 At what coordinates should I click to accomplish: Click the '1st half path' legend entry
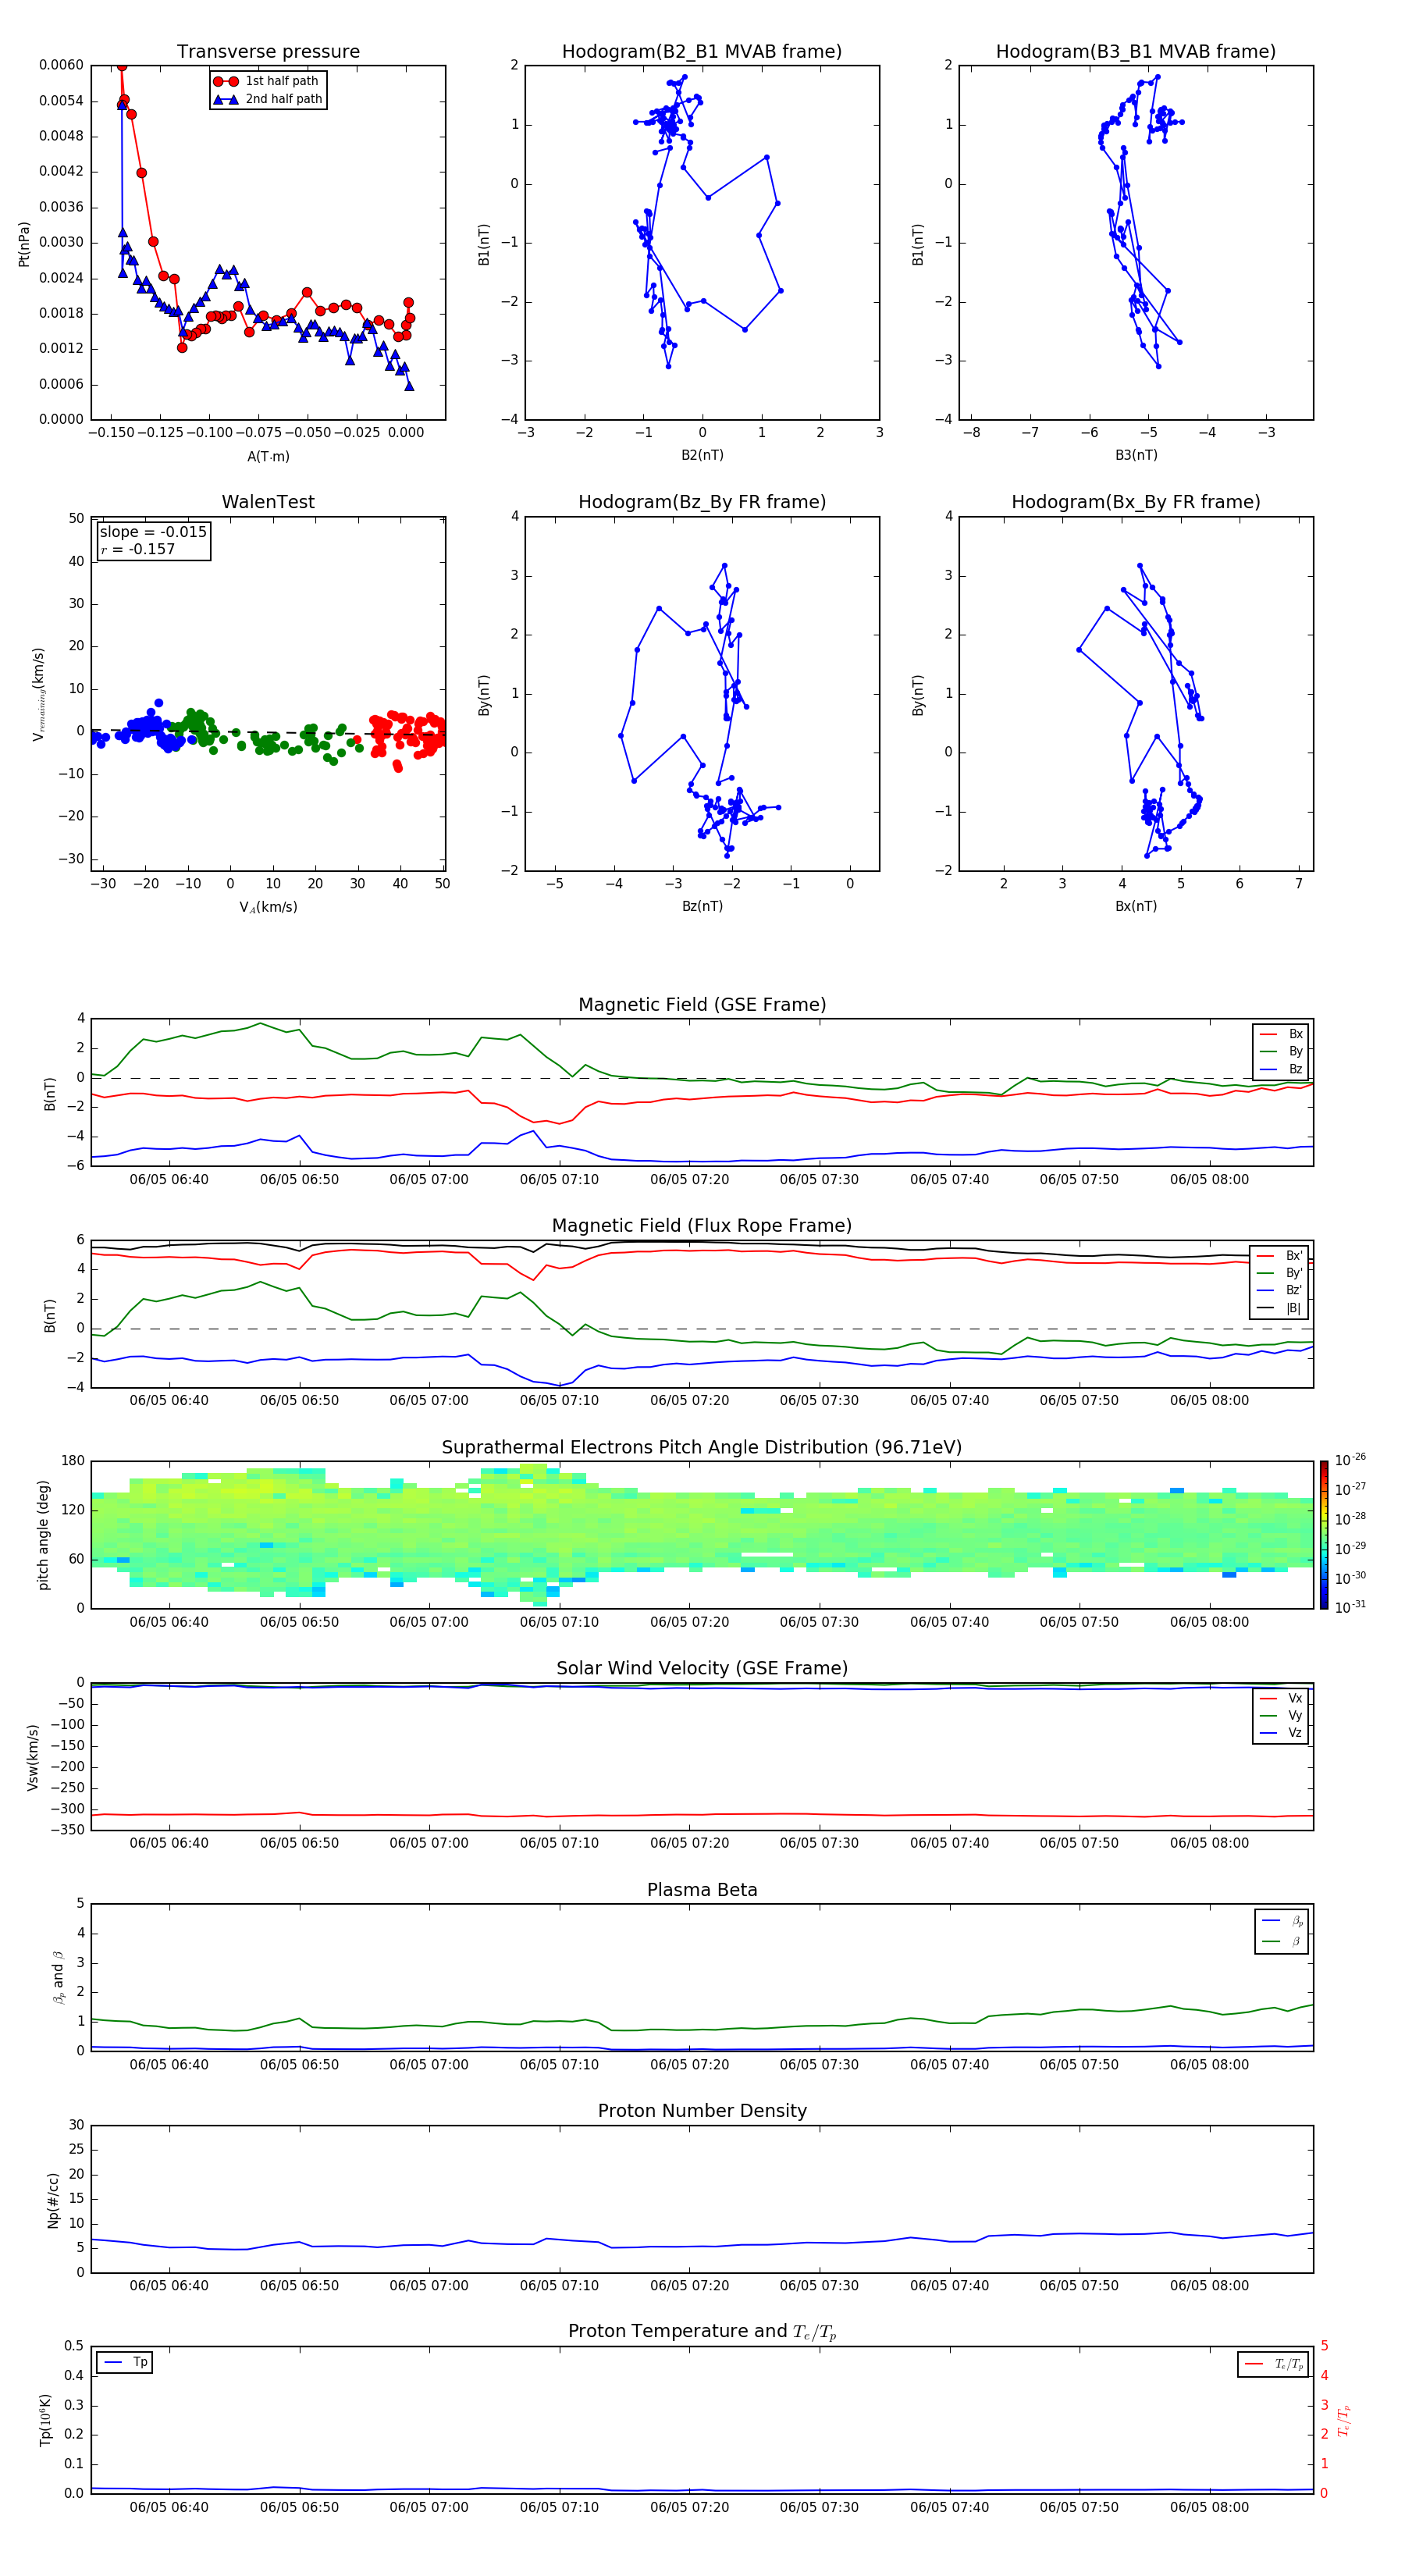267,81
